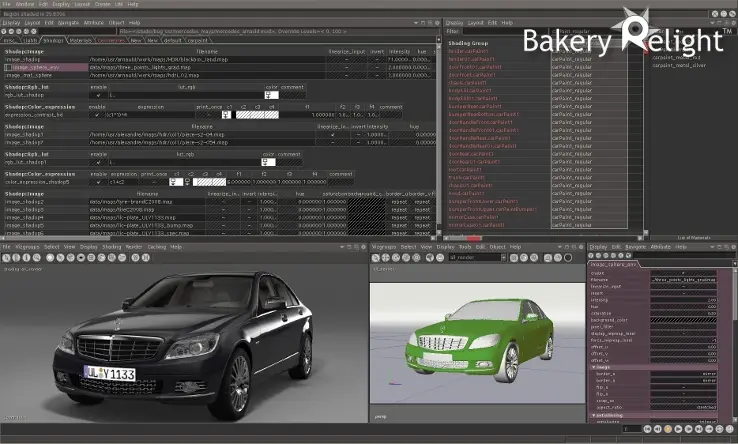738x444 pixels.
Task: Collapse the antialiasing section in attributes
Action: [594, 415]
